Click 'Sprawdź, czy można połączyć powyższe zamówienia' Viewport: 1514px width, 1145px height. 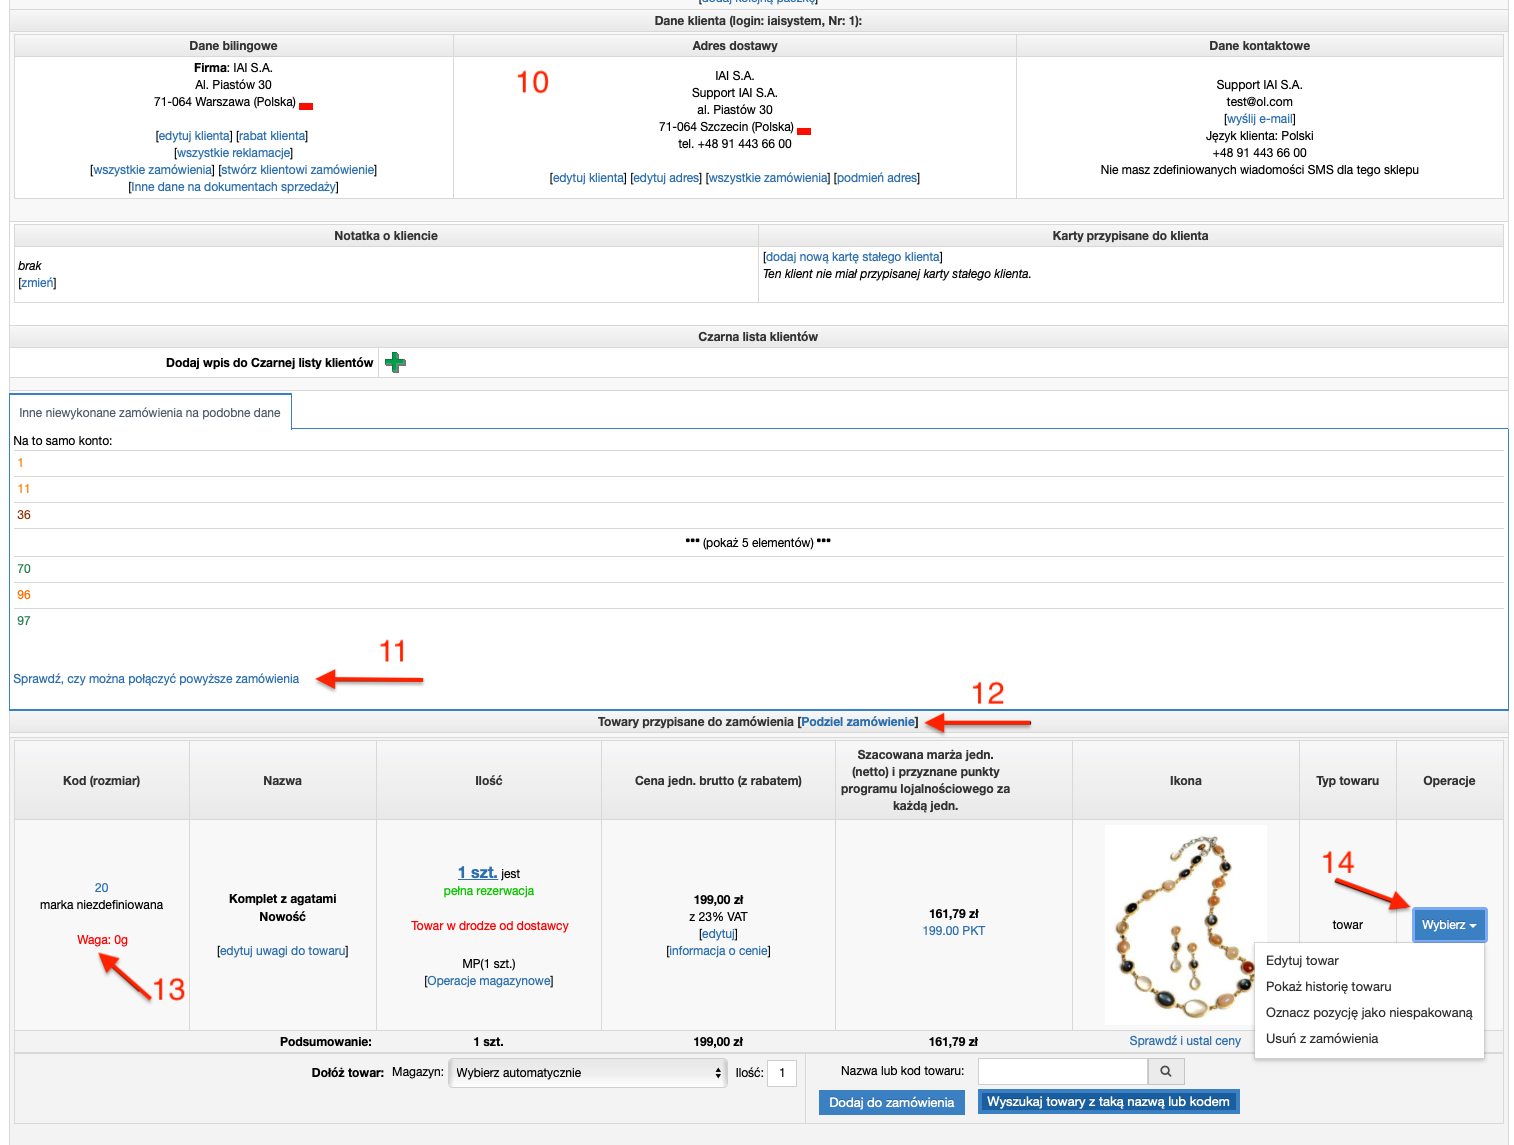tap(156, 679)
